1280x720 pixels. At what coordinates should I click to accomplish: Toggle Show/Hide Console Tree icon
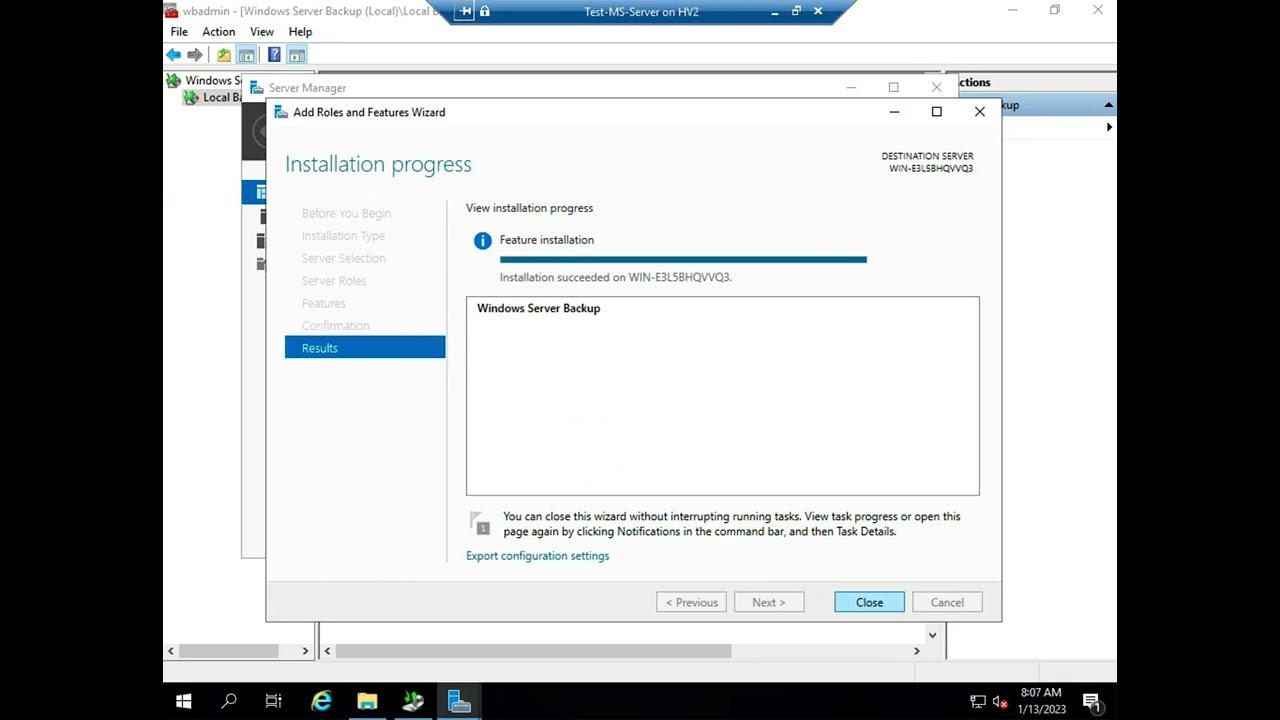[x=246, y=55]
